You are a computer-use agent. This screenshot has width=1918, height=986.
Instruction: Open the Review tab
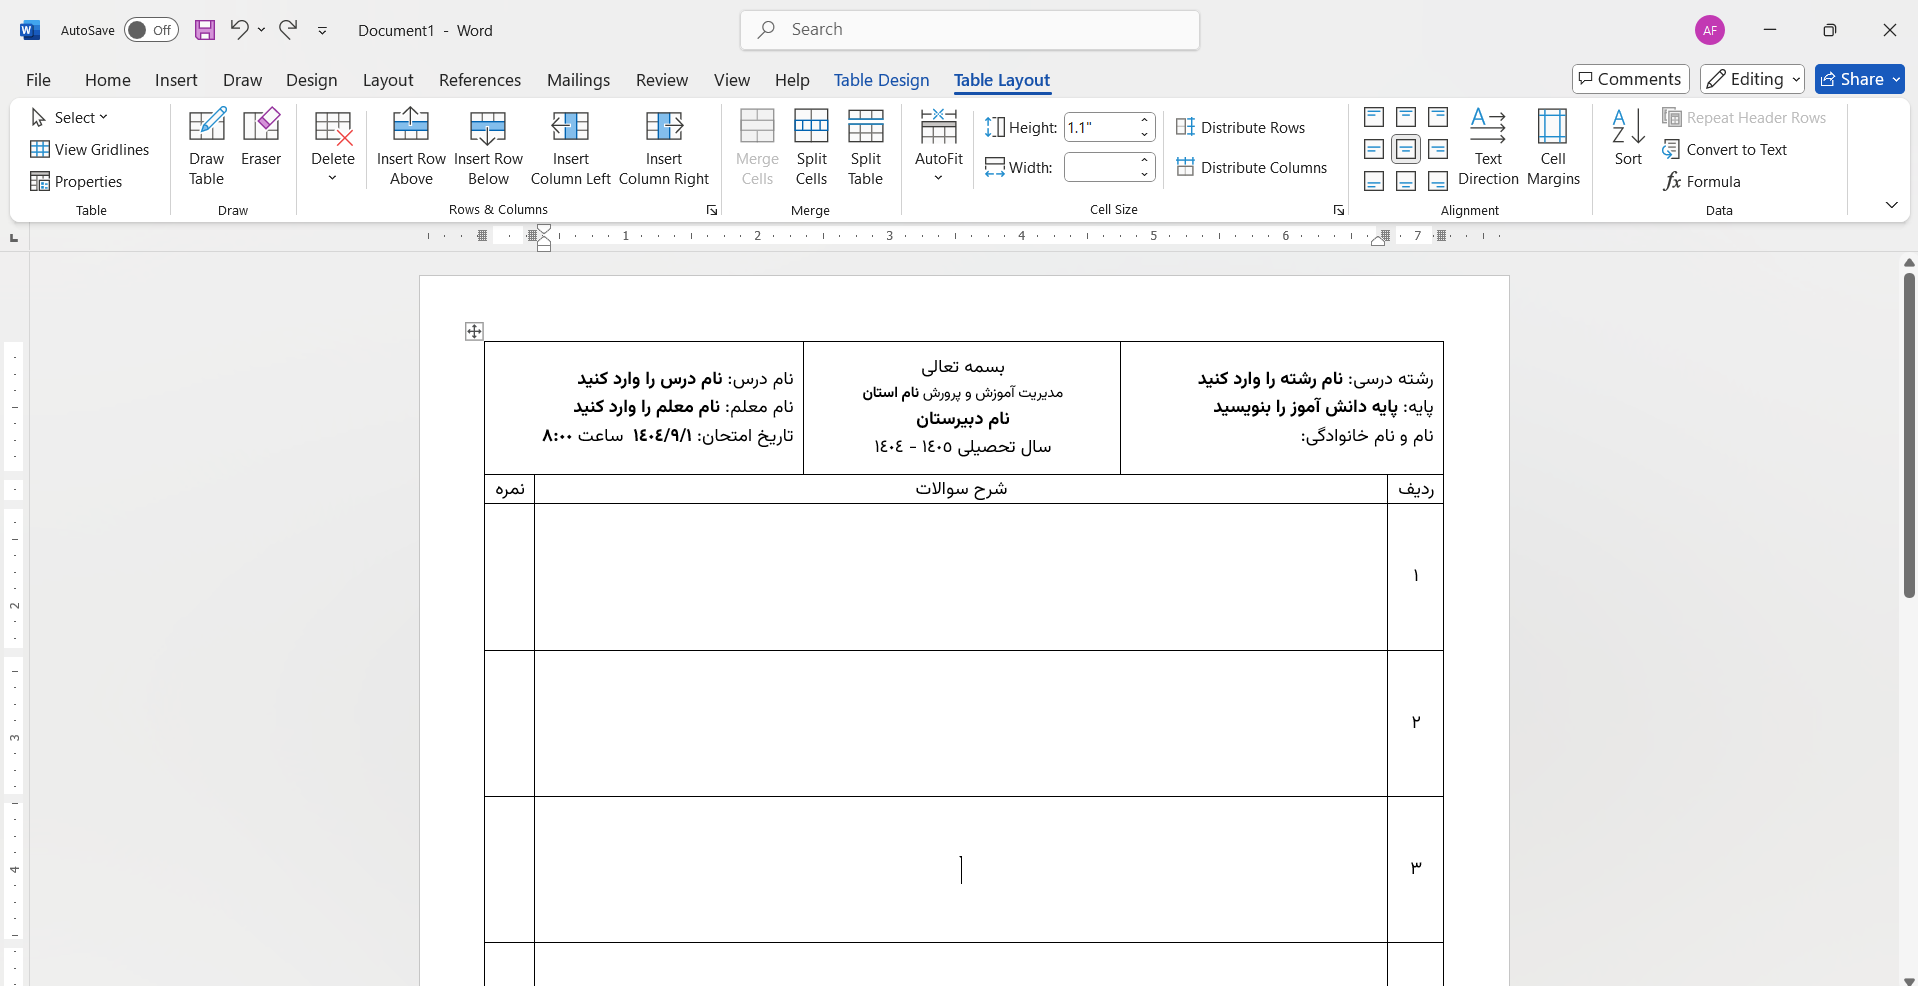(662, 80)
